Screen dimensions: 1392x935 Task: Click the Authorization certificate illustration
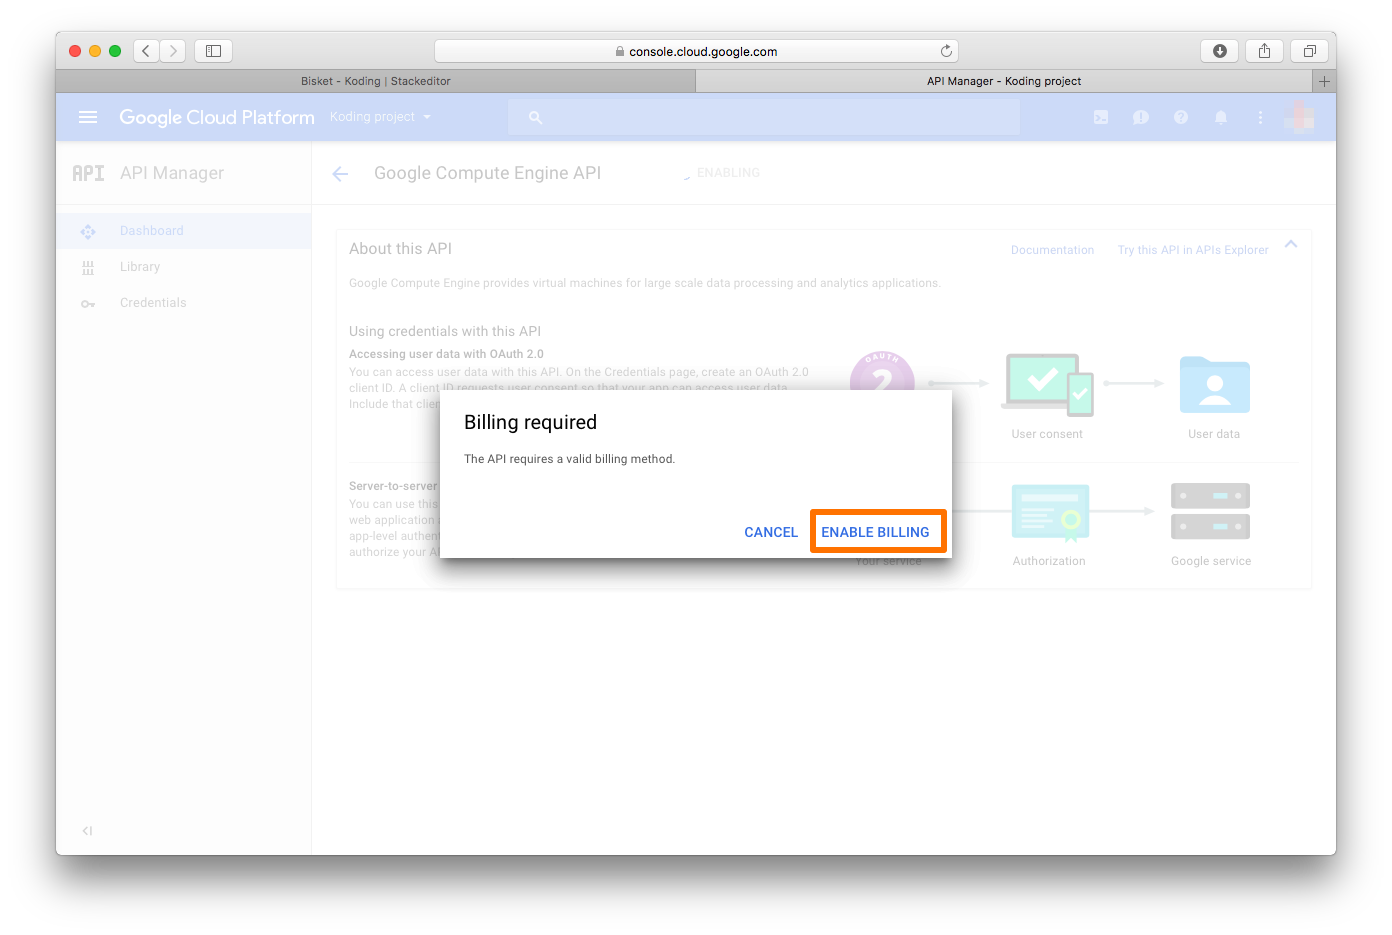pos(1050,513)
